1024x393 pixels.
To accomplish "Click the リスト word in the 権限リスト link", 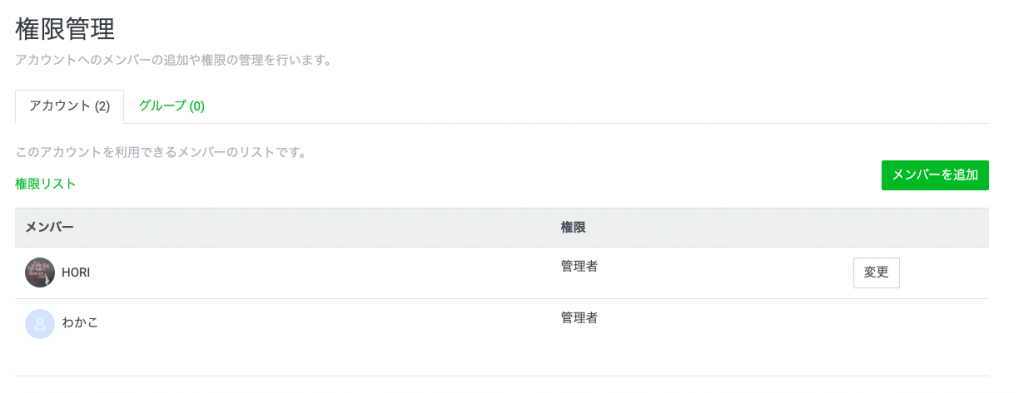I will click(58, 184).
